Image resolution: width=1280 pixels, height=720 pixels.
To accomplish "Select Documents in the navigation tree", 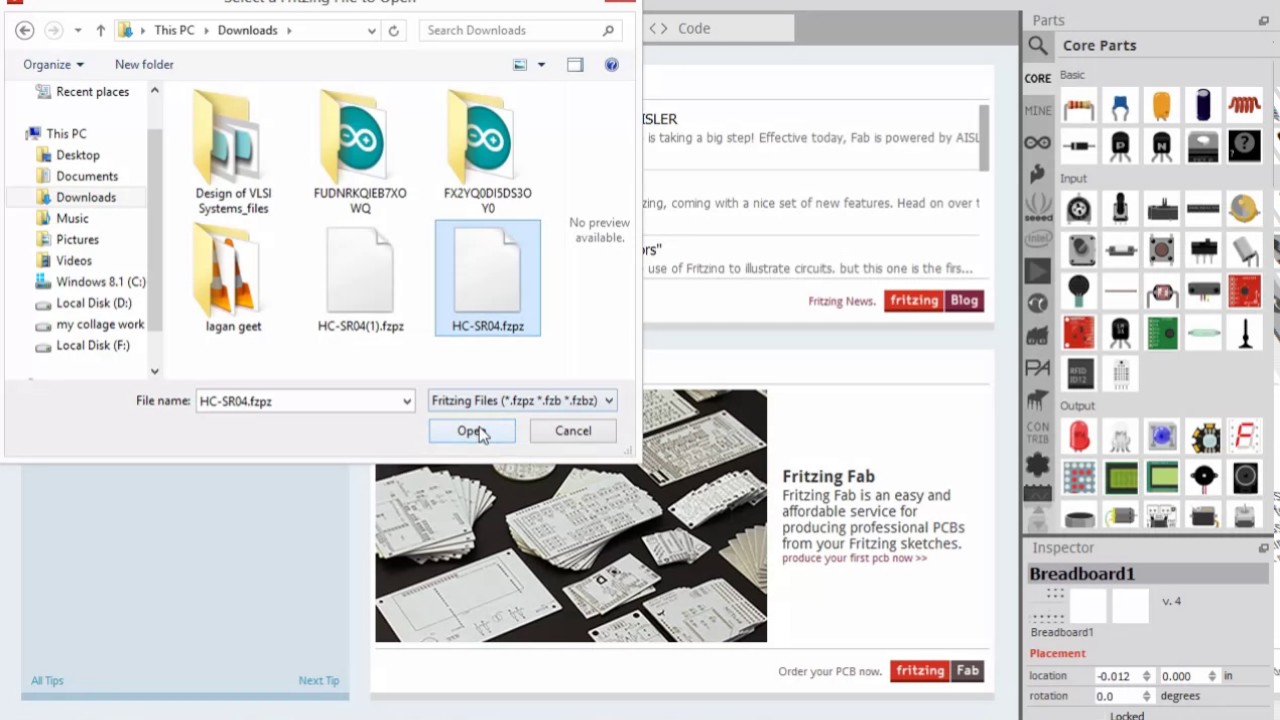I will click(x=87, y=176).
